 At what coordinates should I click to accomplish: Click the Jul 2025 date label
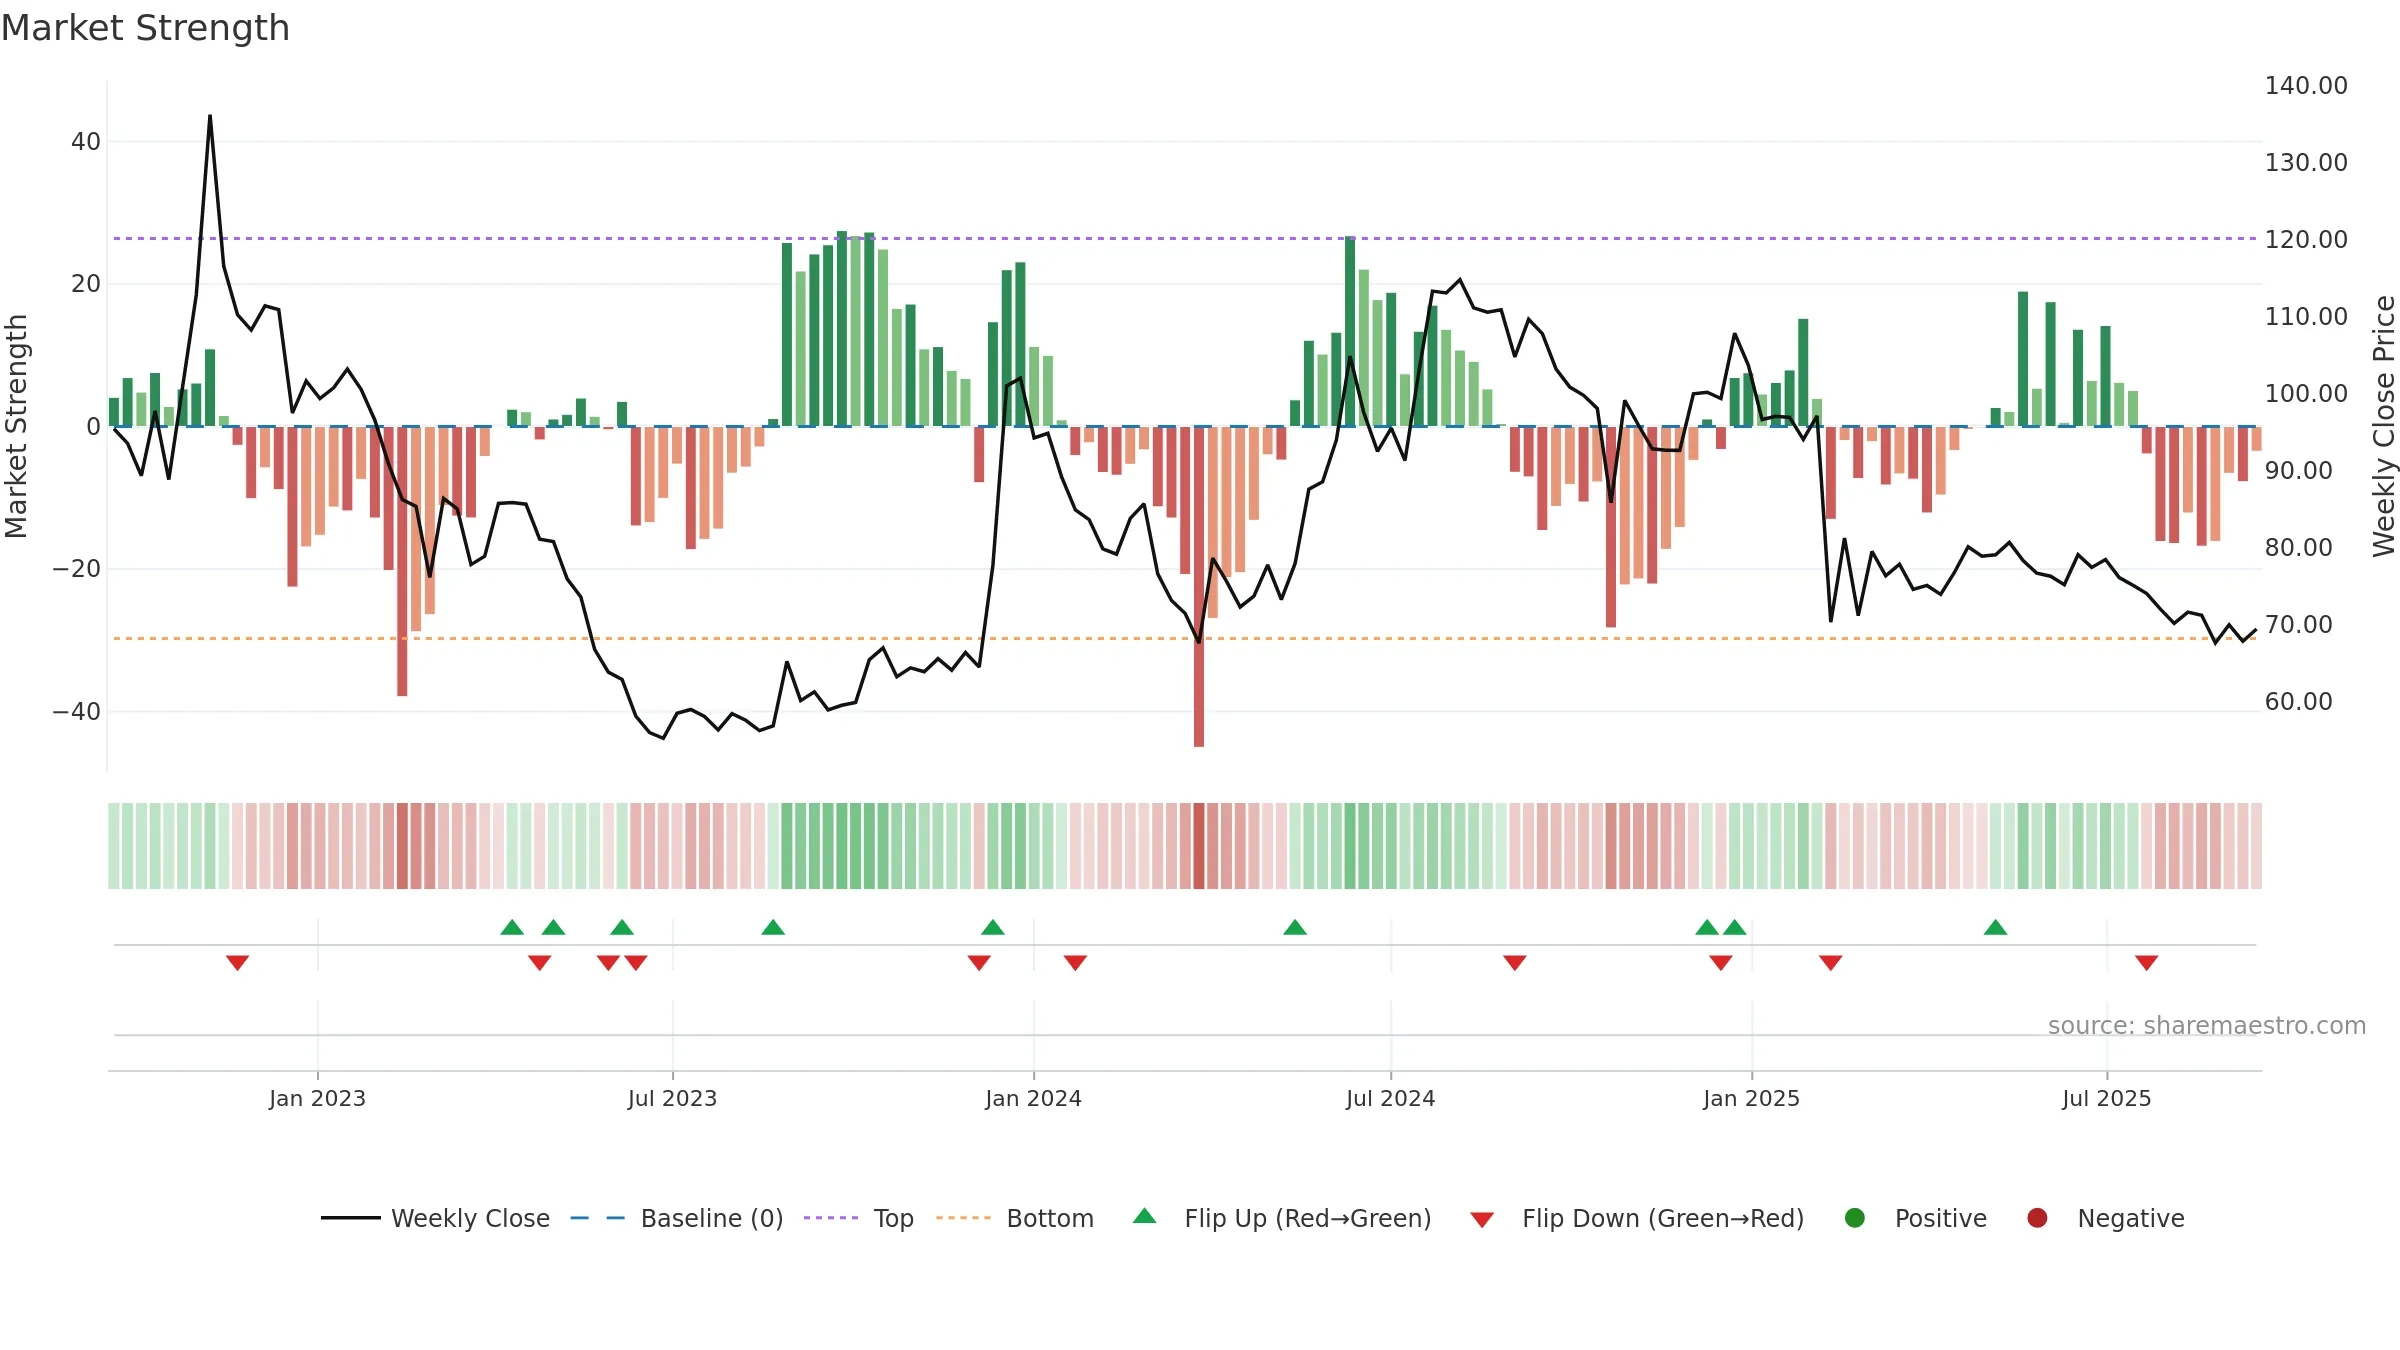[2106, 1098]
